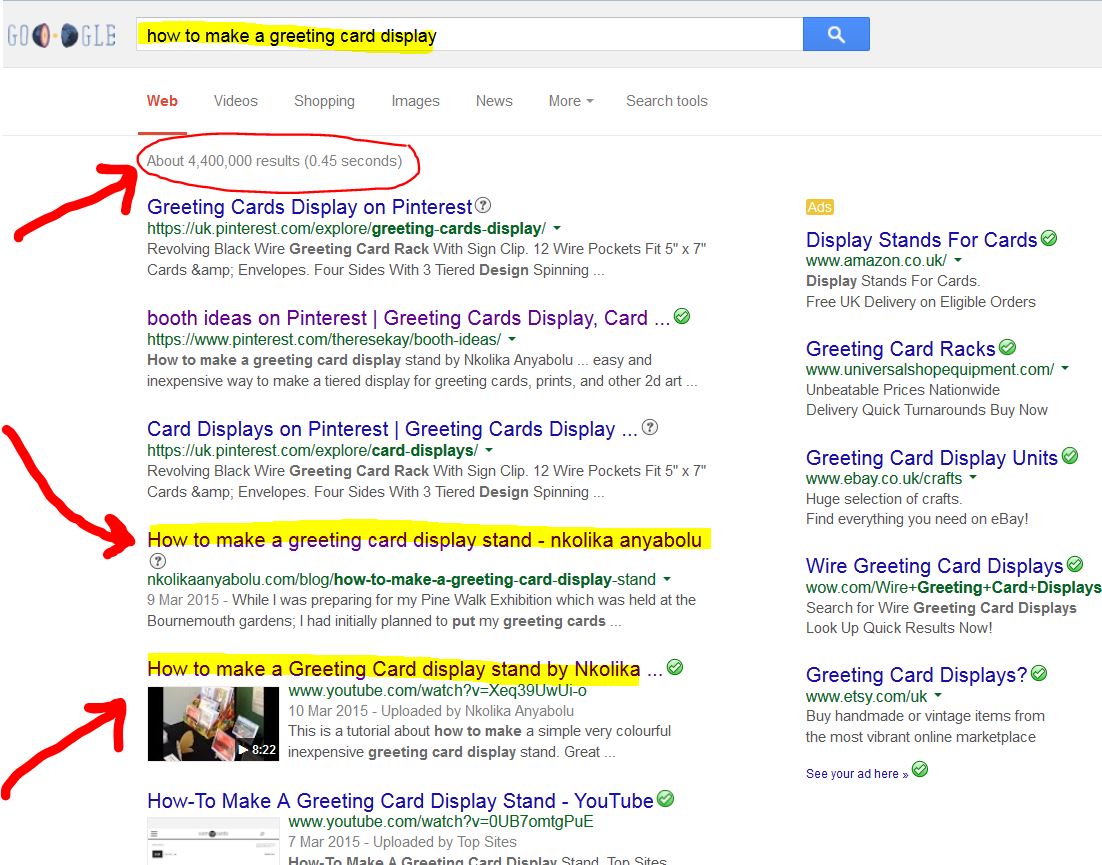This screenshot has width=1102, height=865.
Task: Open the Shopping tab
Action: point(324,100)
